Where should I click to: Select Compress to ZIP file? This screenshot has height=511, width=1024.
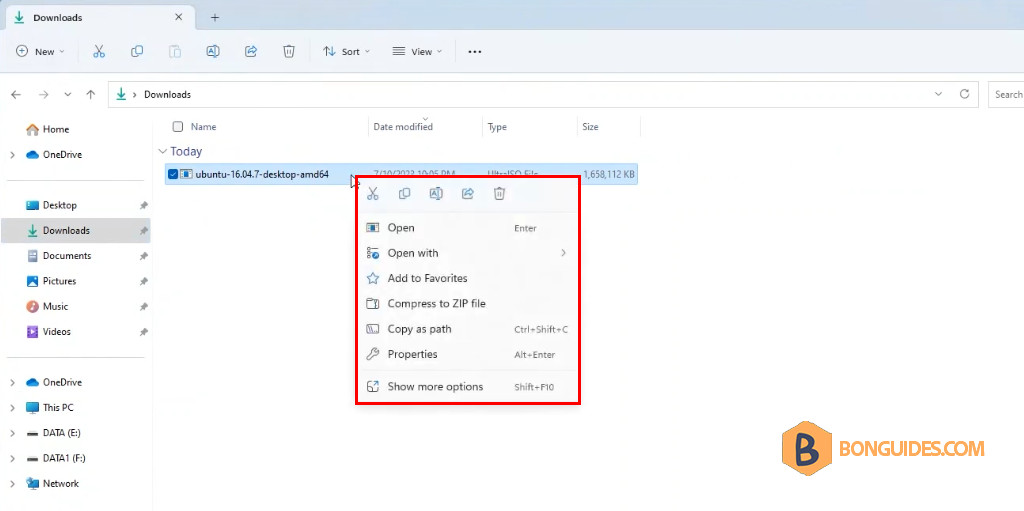(x=468, y=304)
